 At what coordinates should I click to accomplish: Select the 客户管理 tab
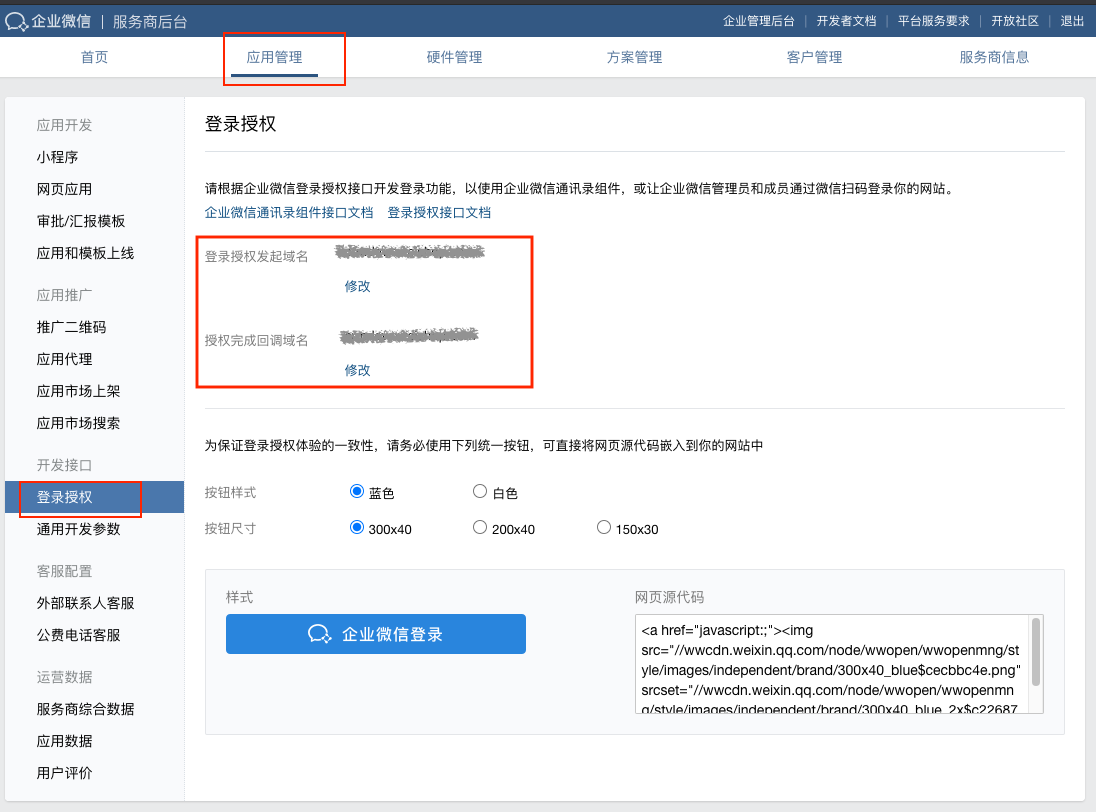click(814, 57)
